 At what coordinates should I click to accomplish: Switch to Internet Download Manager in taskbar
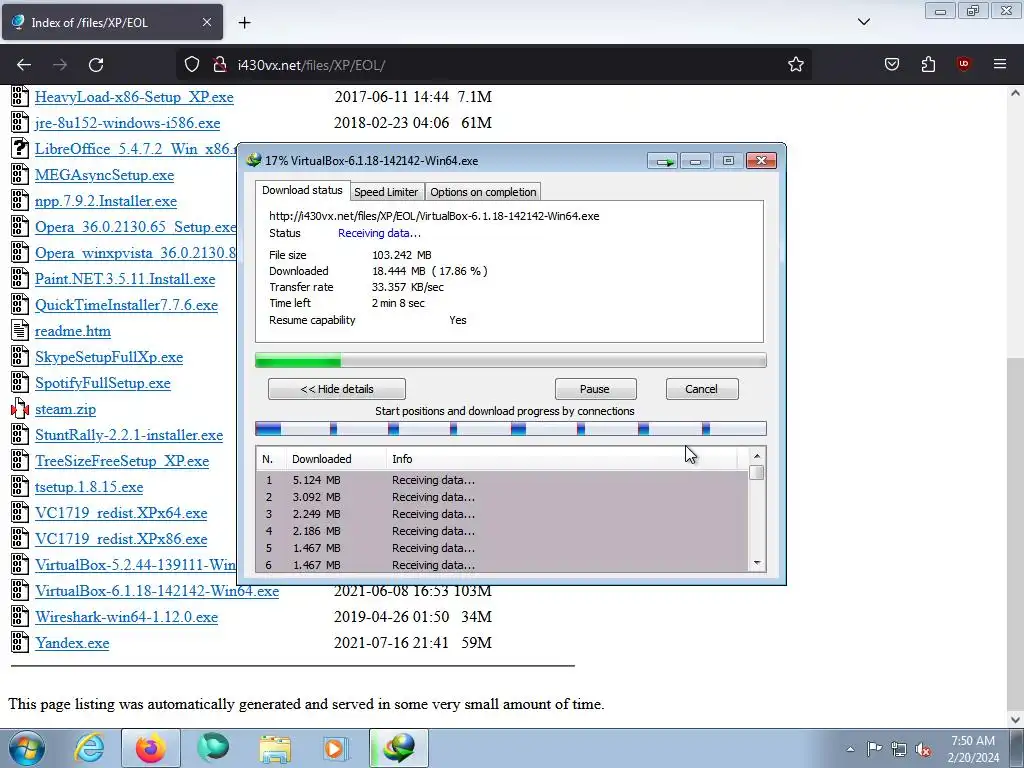[x=398, y=748]
